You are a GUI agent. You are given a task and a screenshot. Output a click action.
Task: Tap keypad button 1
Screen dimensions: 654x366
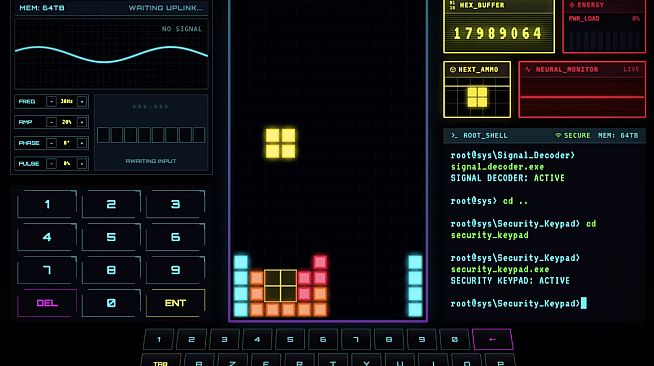point(47,204)
